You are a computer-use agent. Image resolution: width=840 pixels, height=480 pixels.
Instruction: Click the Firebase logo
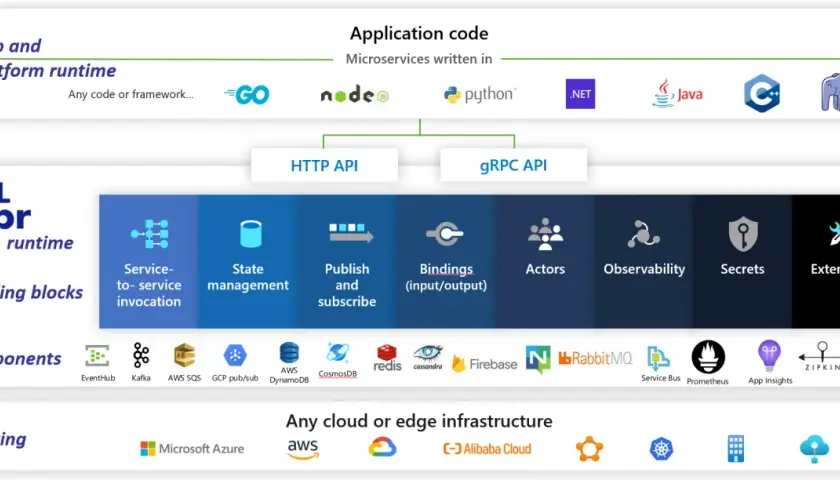point(484,364)
